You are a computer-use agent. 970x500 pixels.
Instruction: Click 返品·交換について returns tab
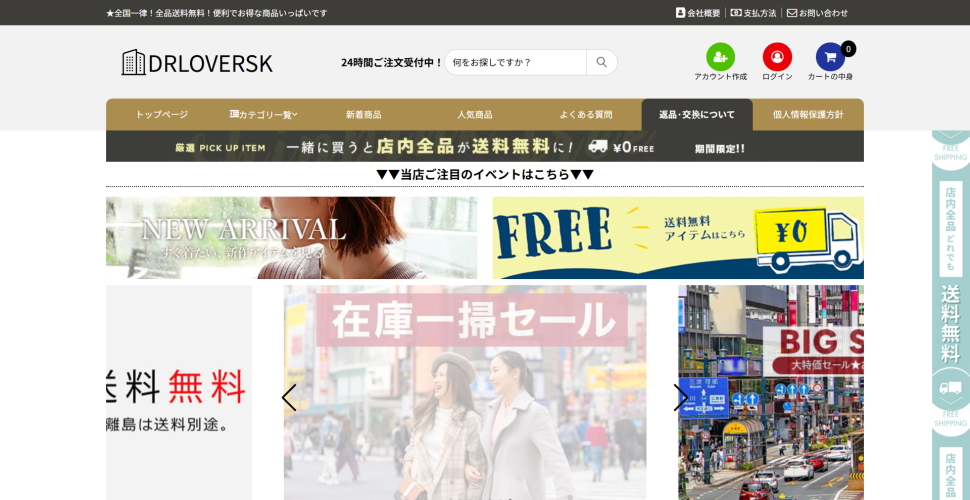pos(696,115)
